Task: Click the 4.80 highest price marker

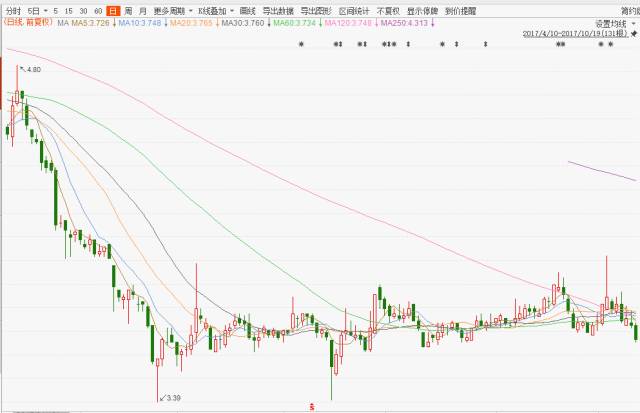Action: click(32, 70)
